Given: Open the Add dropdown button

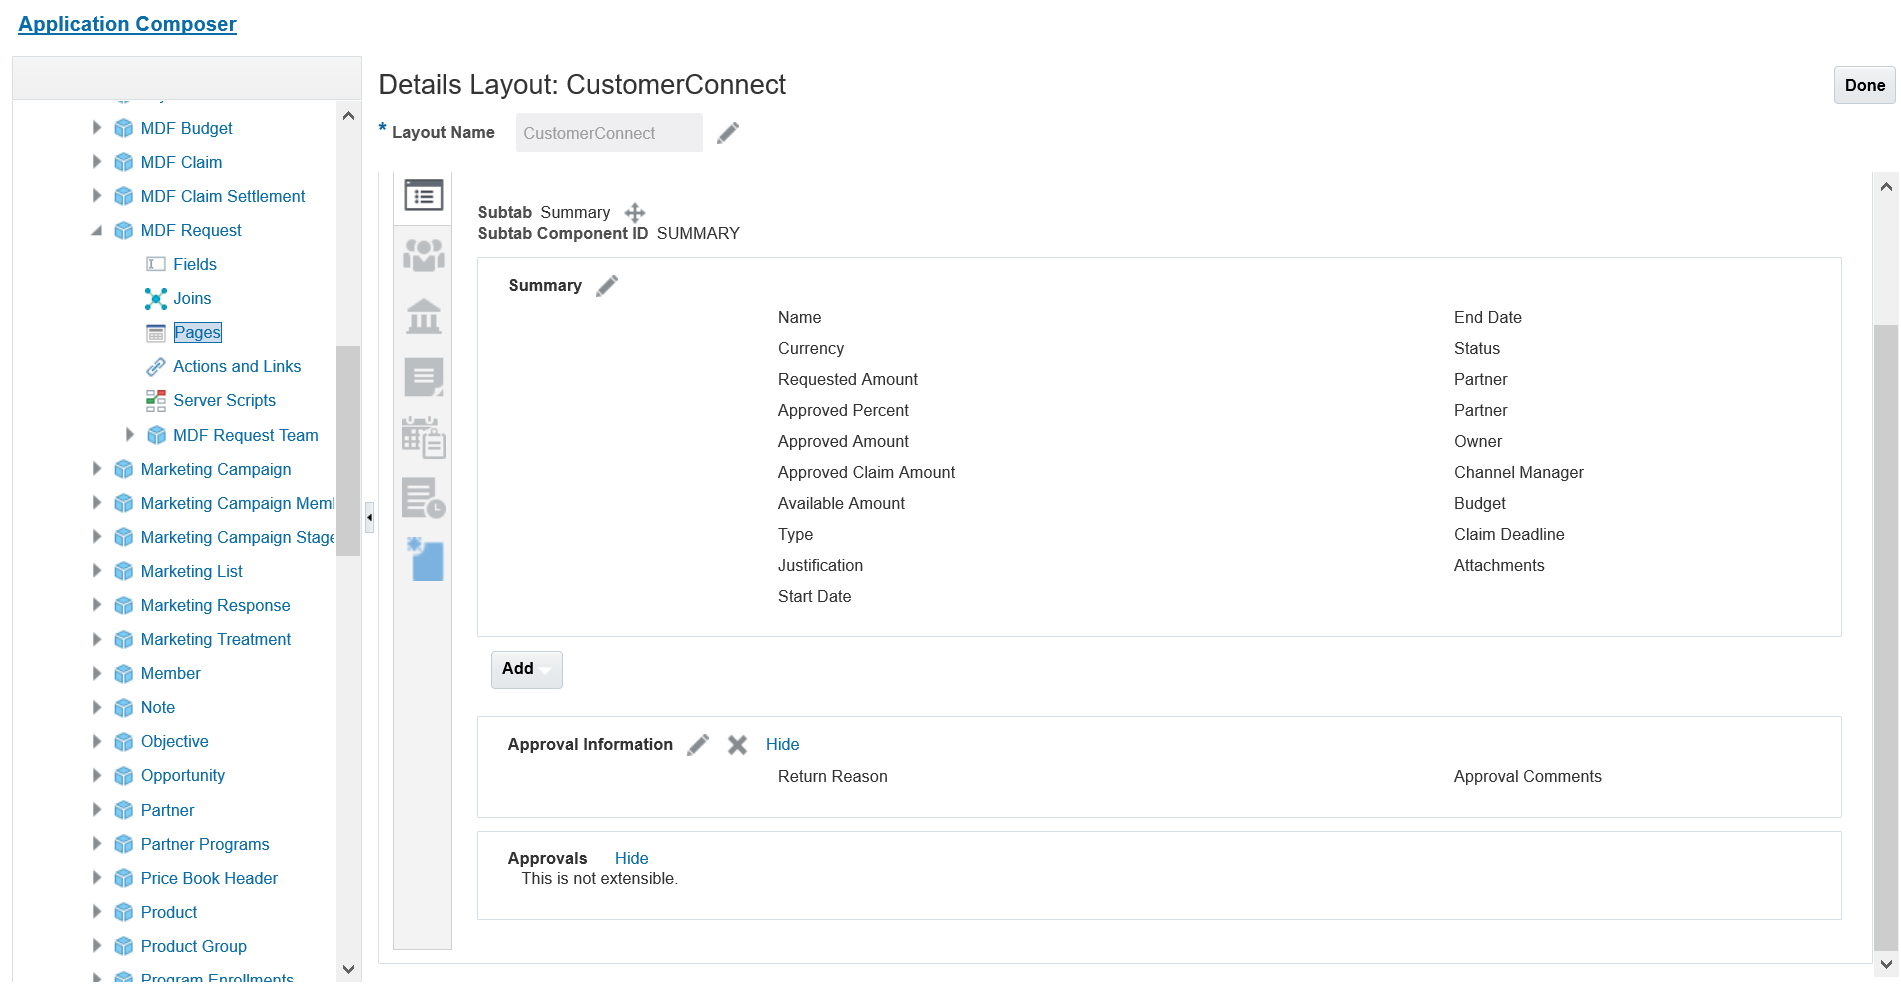Looking at the screenshot, I should pos(526,669).
